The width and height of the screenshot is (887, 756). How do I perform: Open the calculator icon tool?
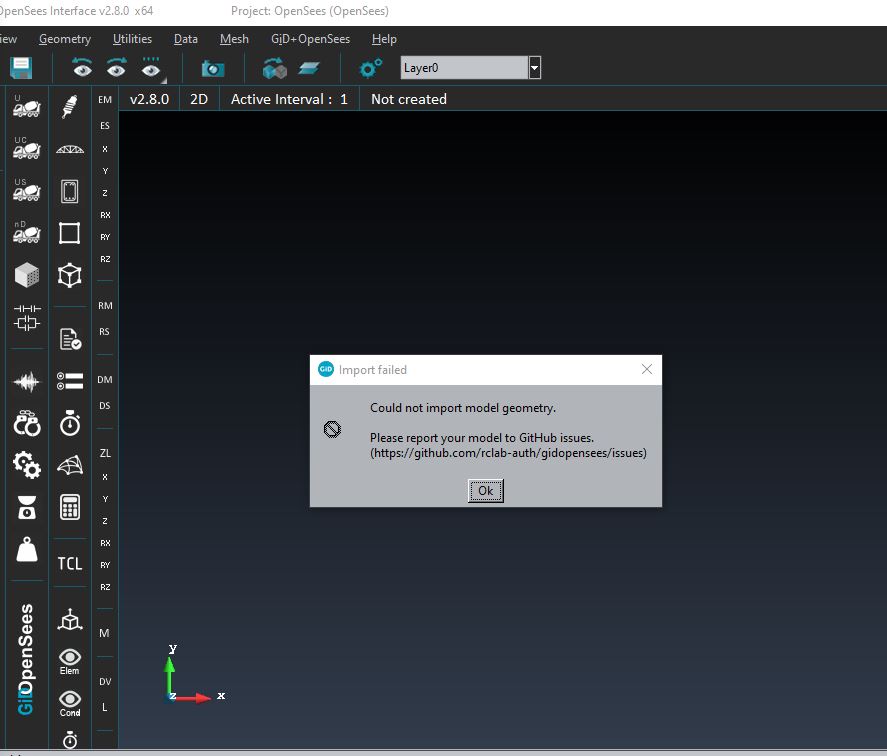(70, 507)
